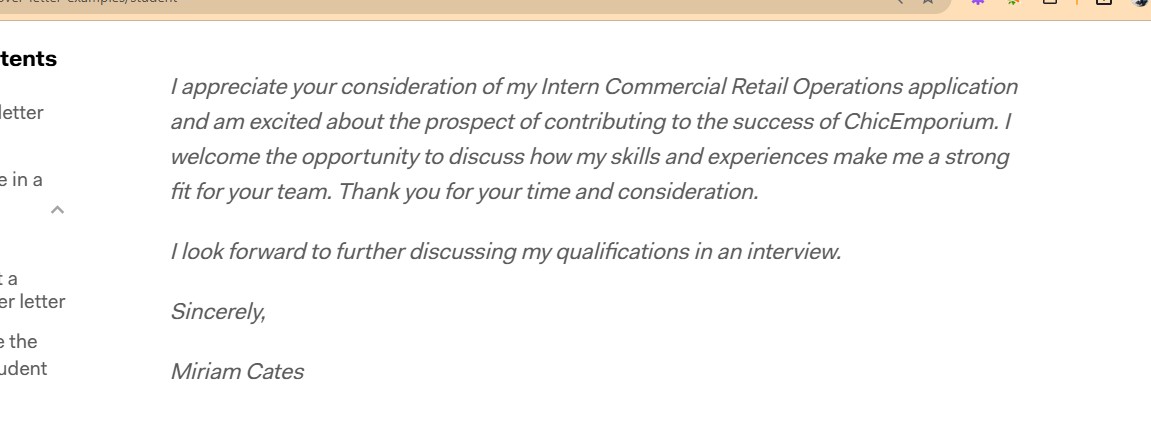Open the contents link ending "e in a"
Image resolution: width=1151 pixels, height=433 pixels.
(x=21, y=180)
